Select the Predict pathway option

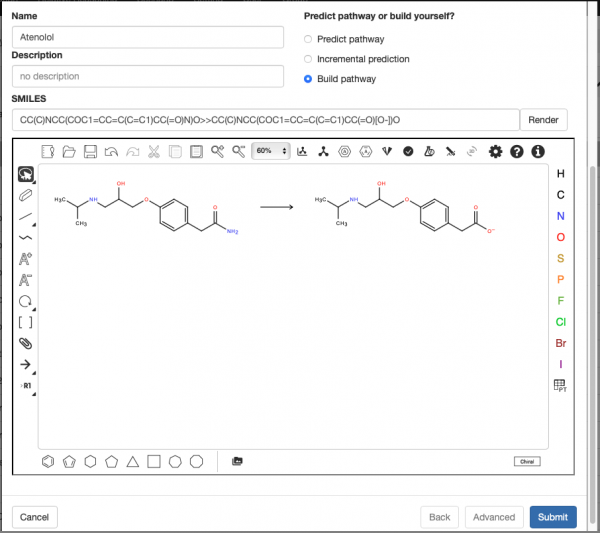click(308, 39)
